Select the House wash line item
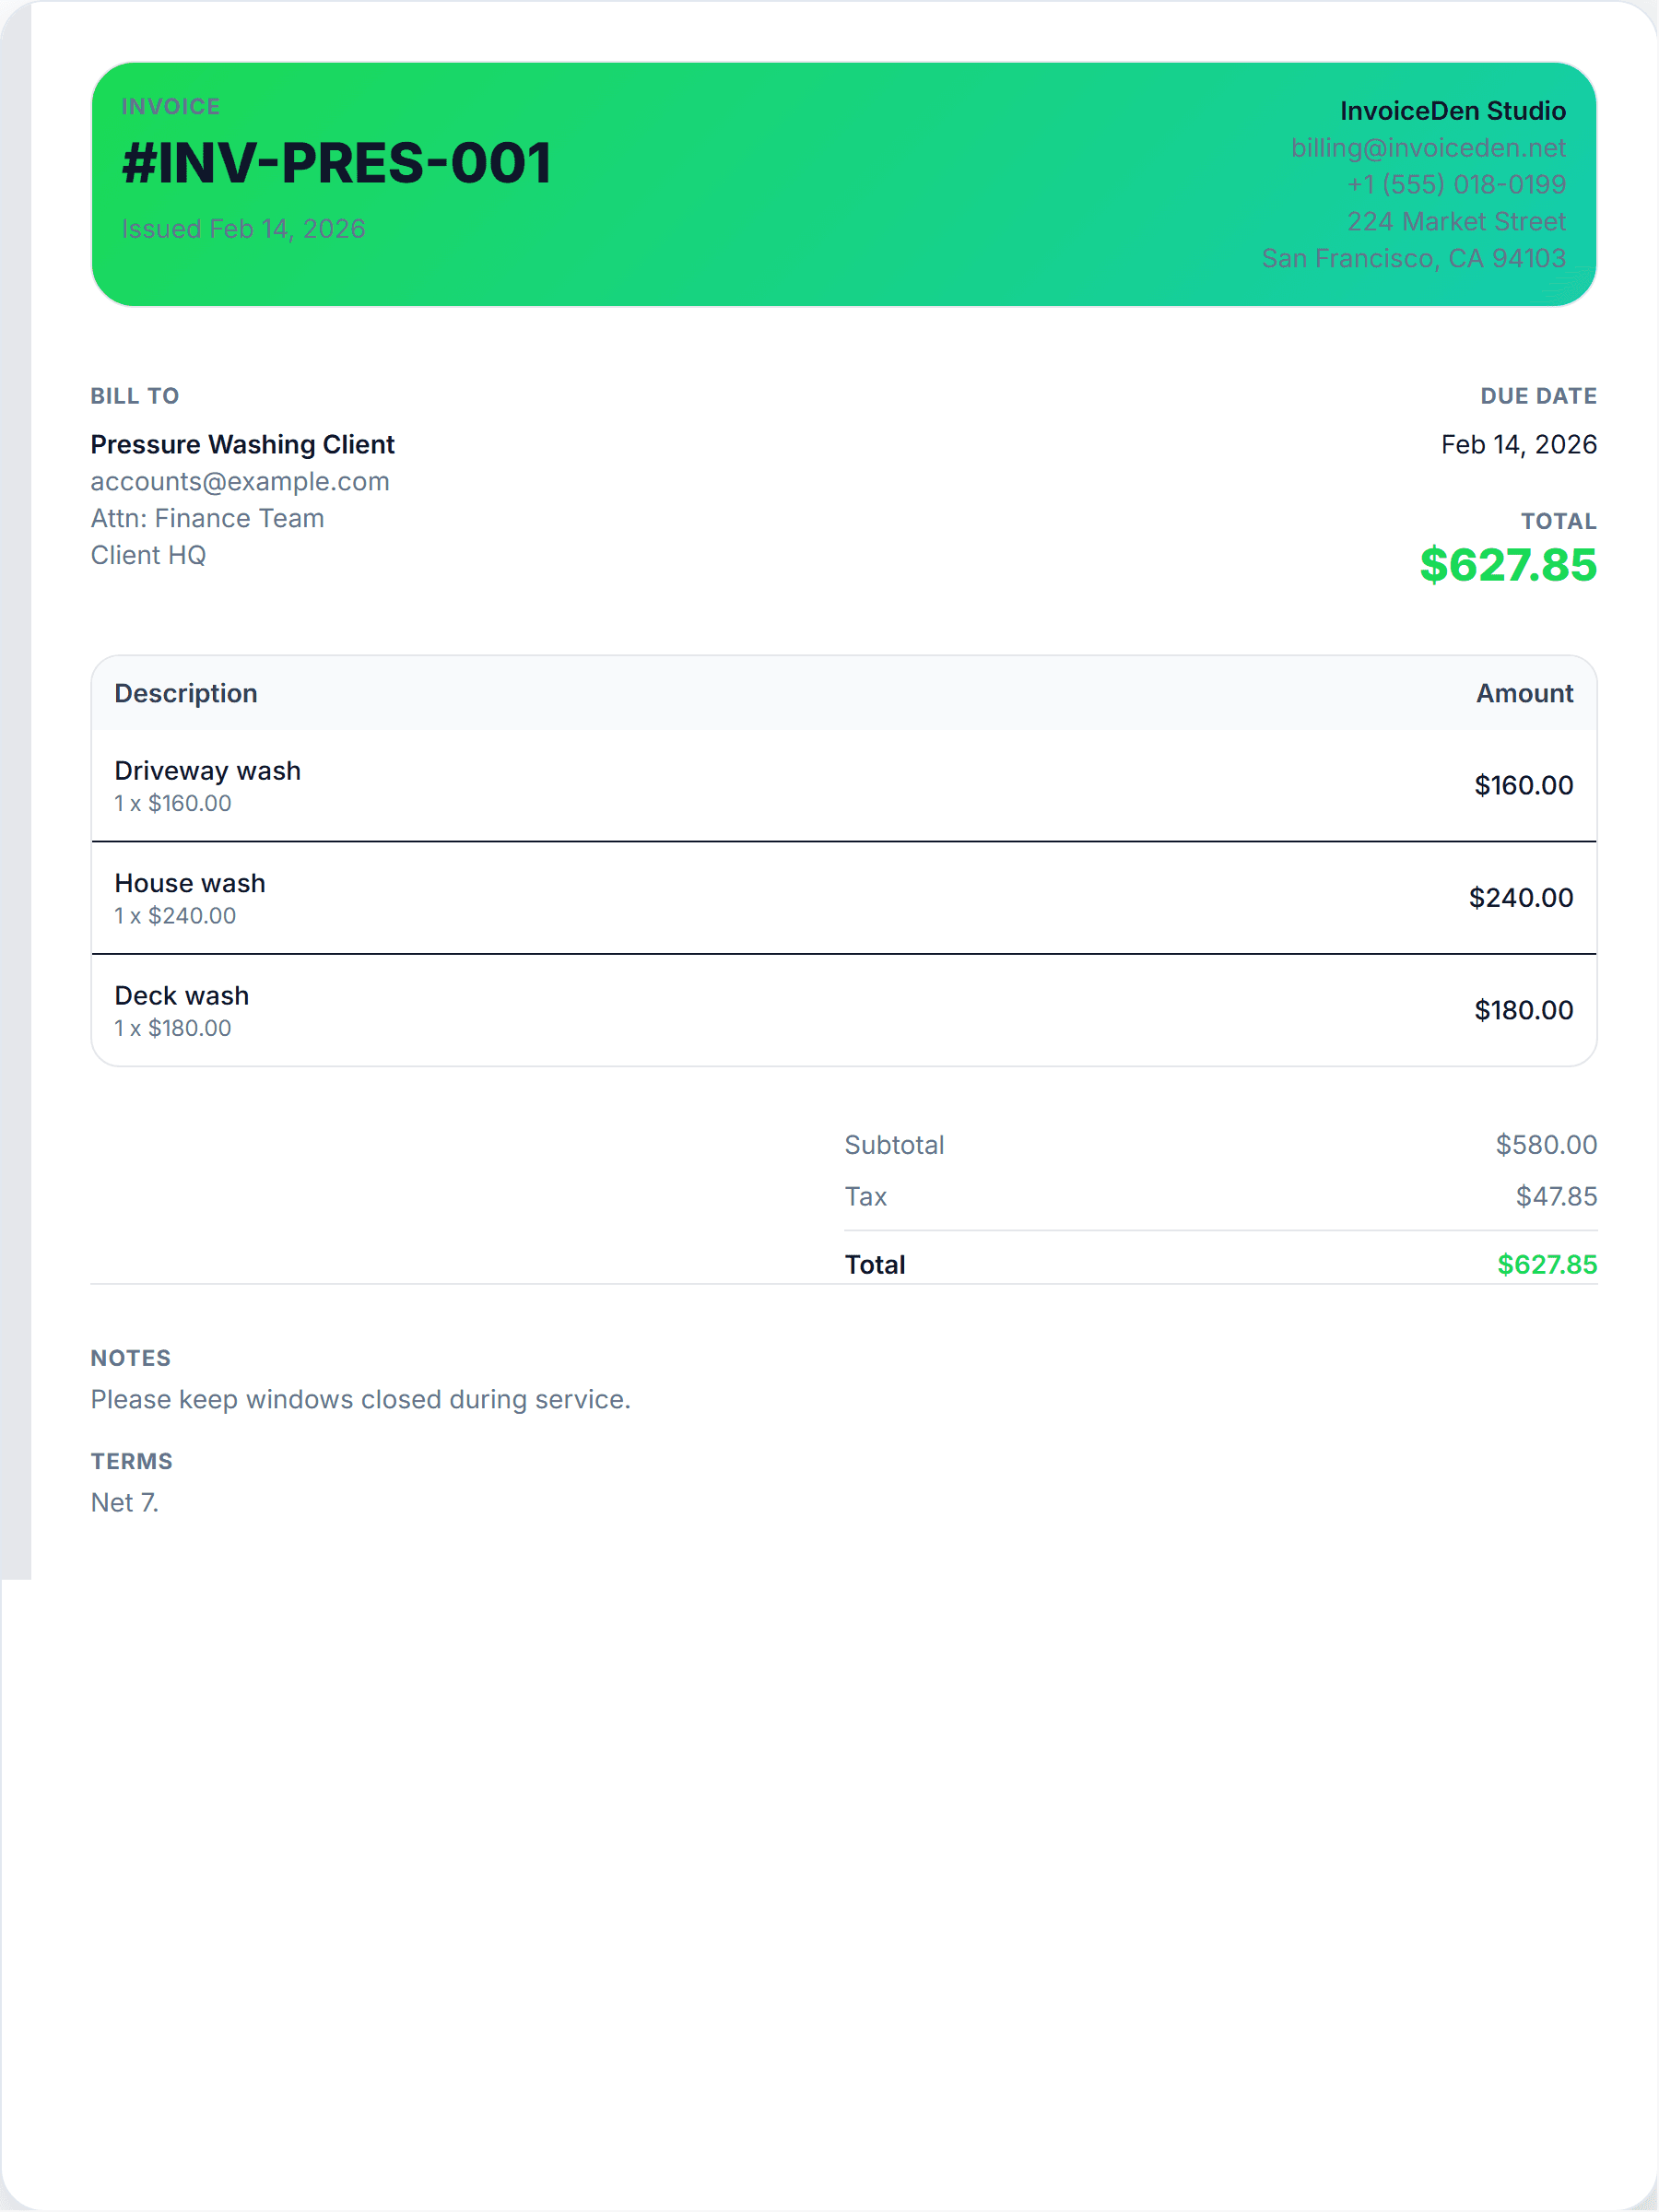1659x2212 pixels. [x=190, y=883]
